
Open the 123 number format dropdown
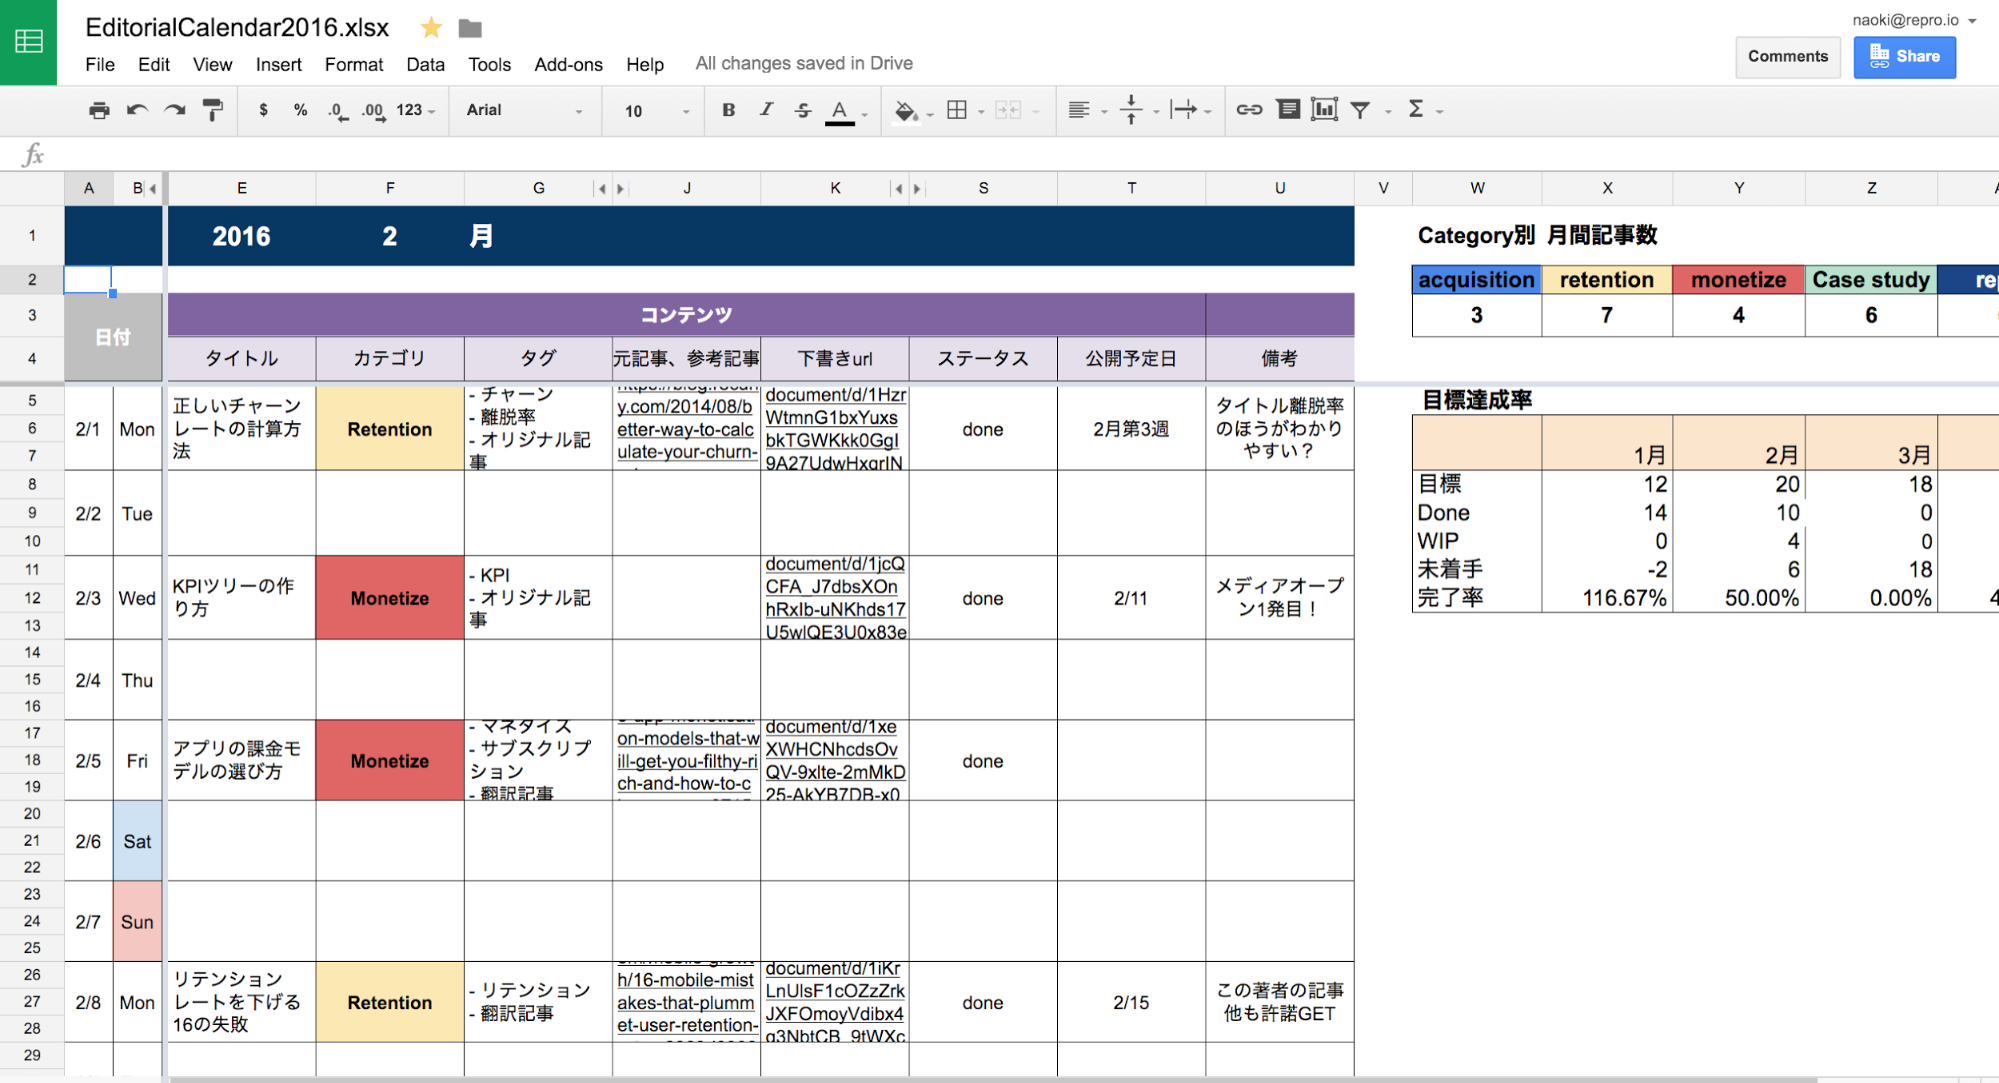pyautogui.click(x=415, y=110)
